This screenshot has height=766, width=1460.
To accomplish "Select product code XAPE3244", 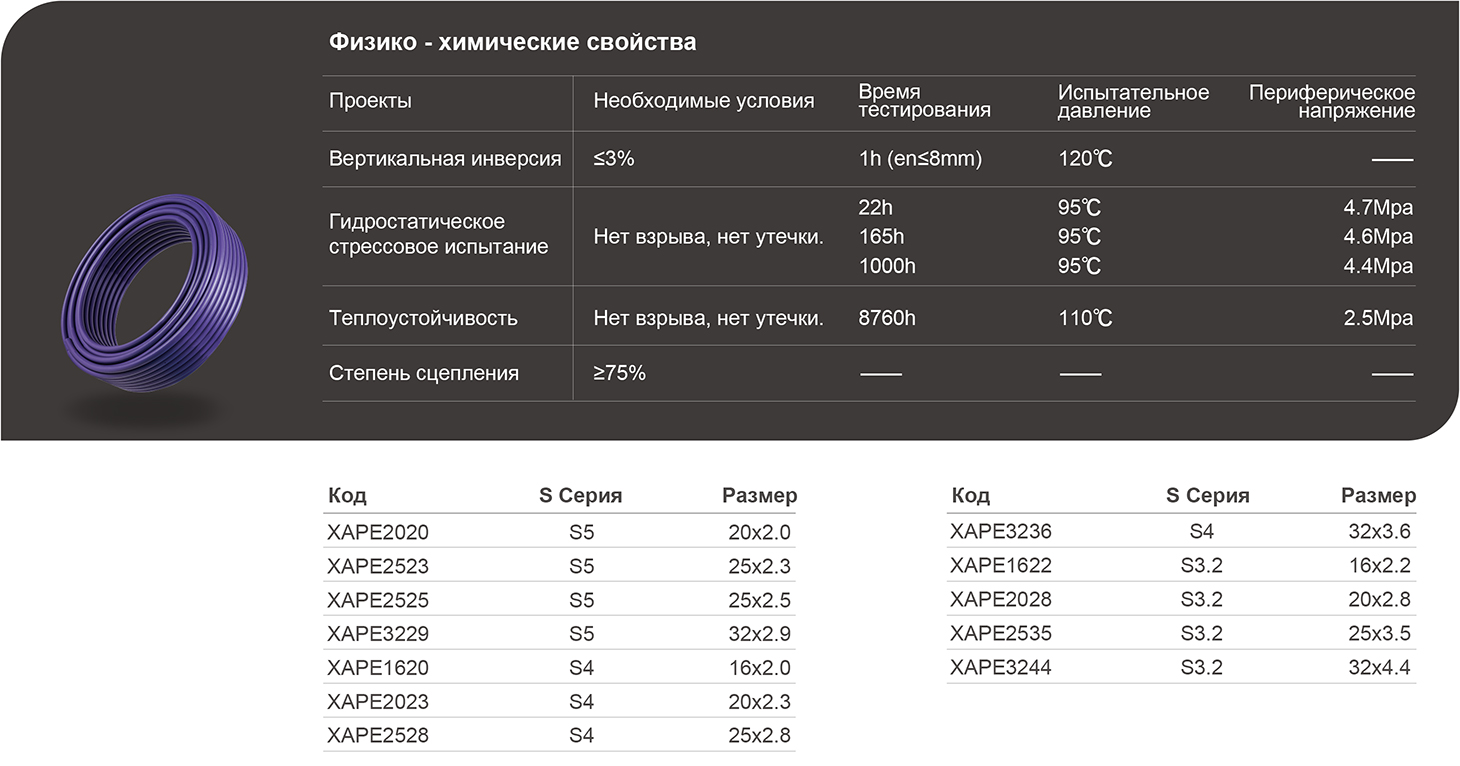I will 1001,667.
